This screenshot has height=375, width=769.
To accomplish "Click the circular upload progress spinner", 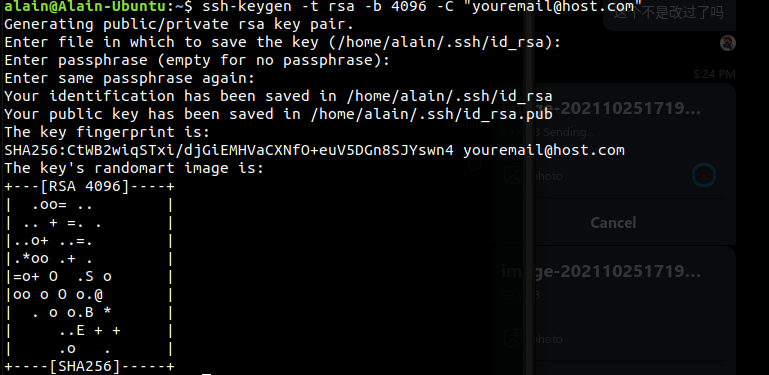I will click(x=704, y=175).
